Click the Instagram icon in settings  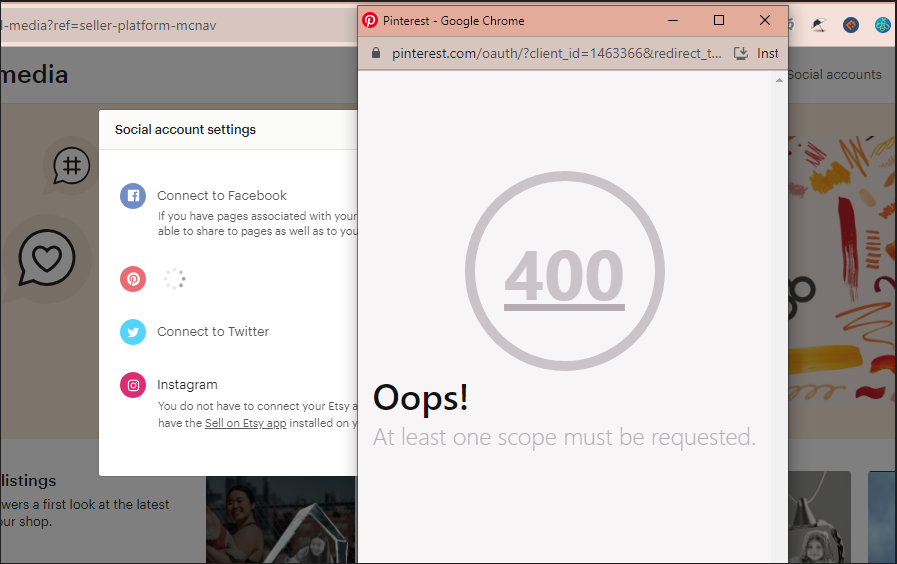point(133,385)
